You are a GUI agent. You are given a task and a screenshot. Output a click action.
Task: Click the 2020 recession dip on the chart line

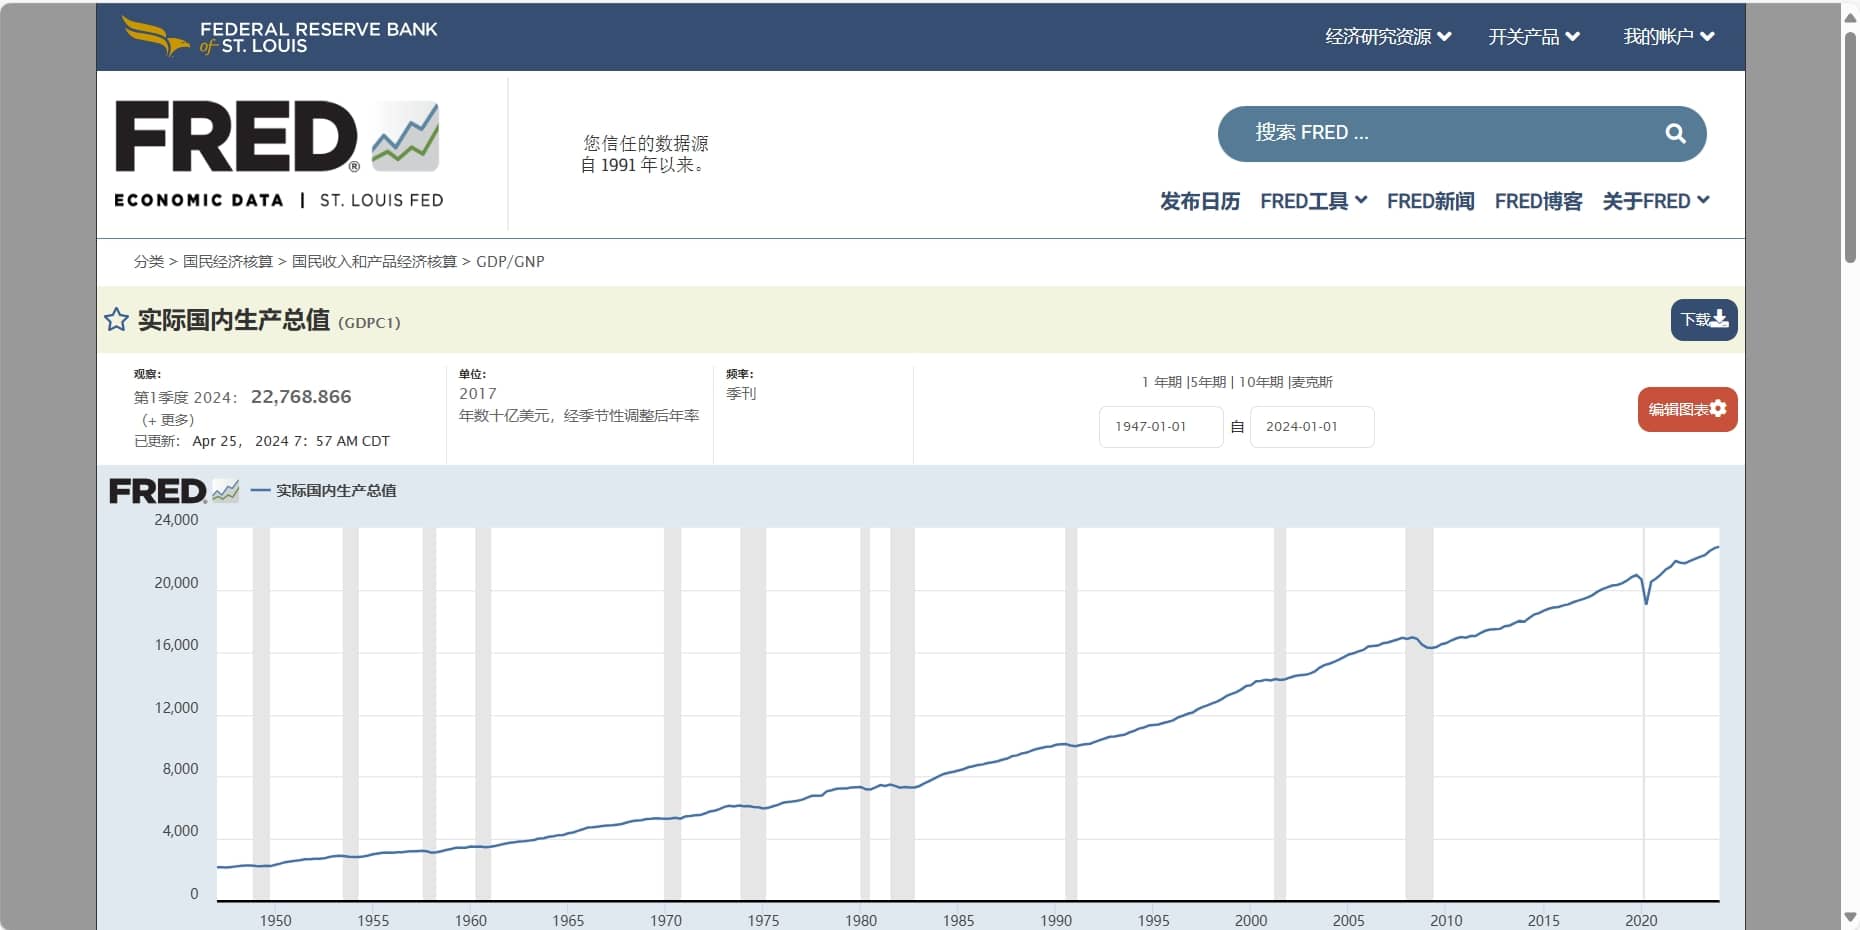1646,601
